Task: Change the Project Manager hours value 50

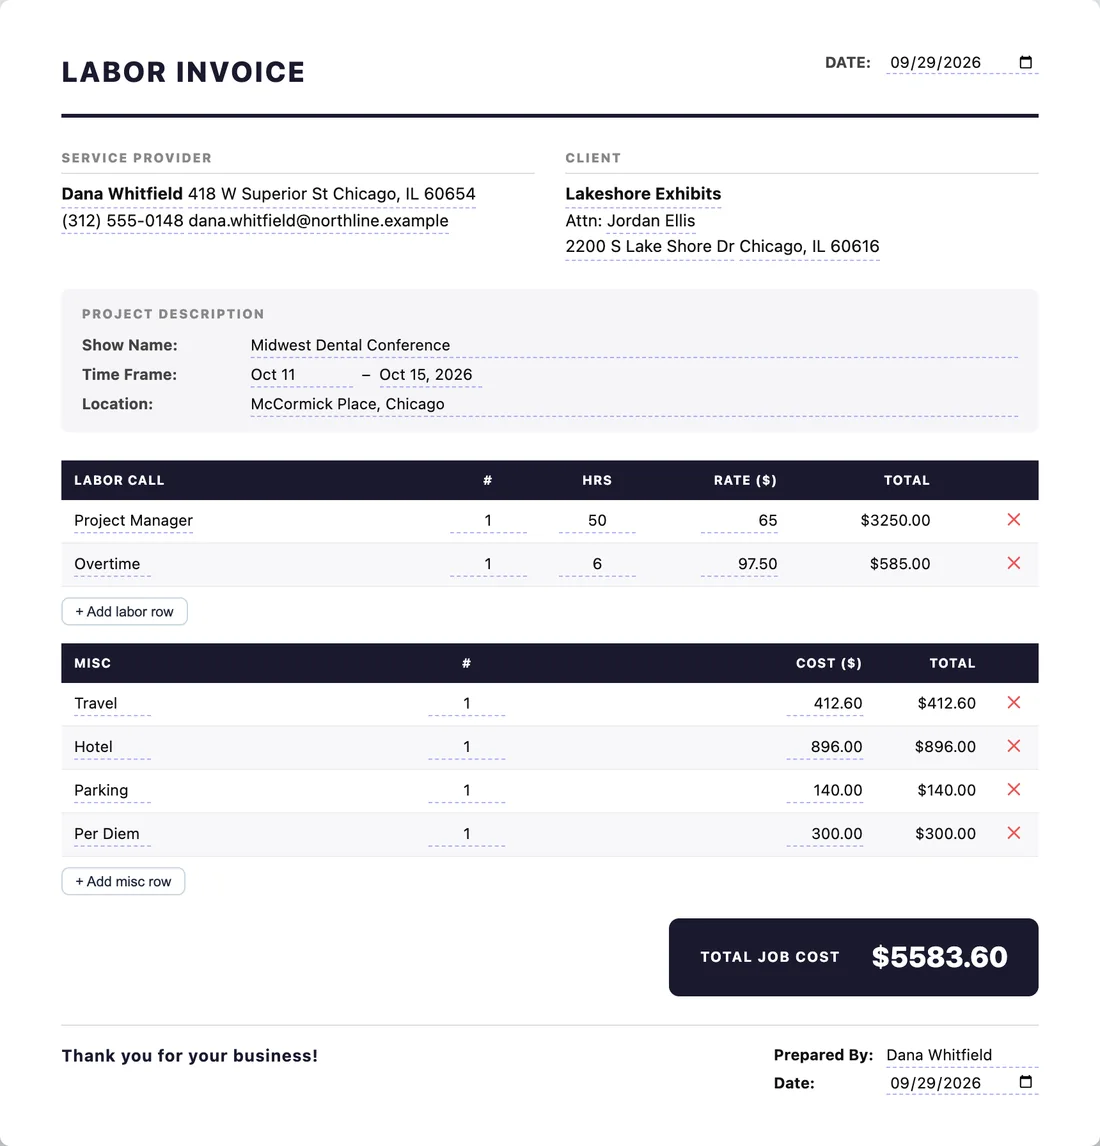Action: tap(597, 520)
